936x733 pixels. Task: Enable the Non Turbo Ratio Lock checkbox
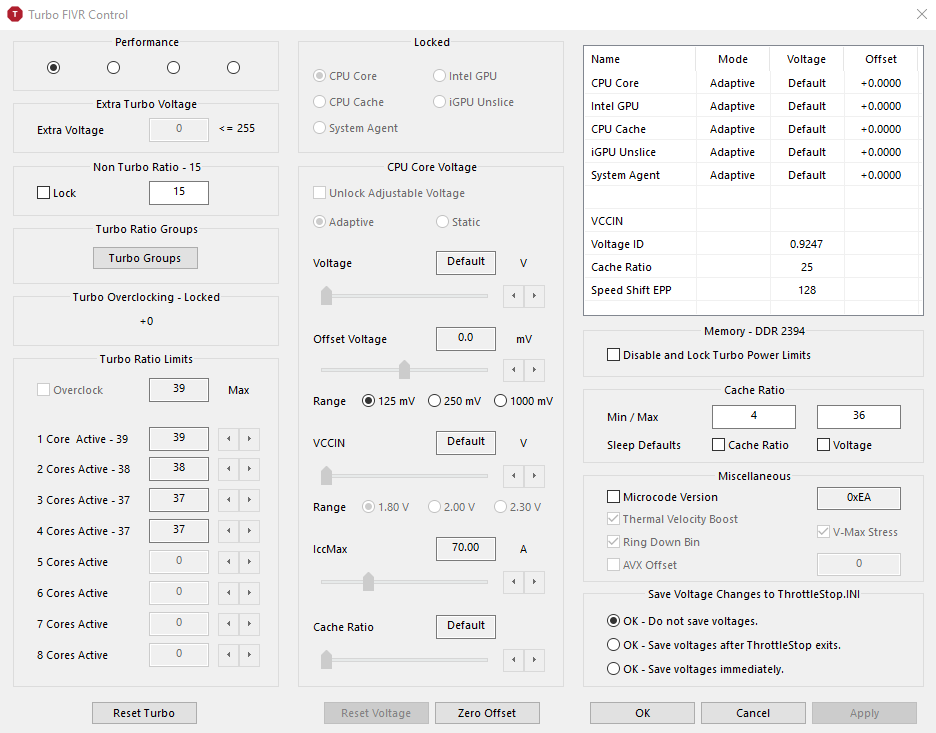[x=43, y=193]
